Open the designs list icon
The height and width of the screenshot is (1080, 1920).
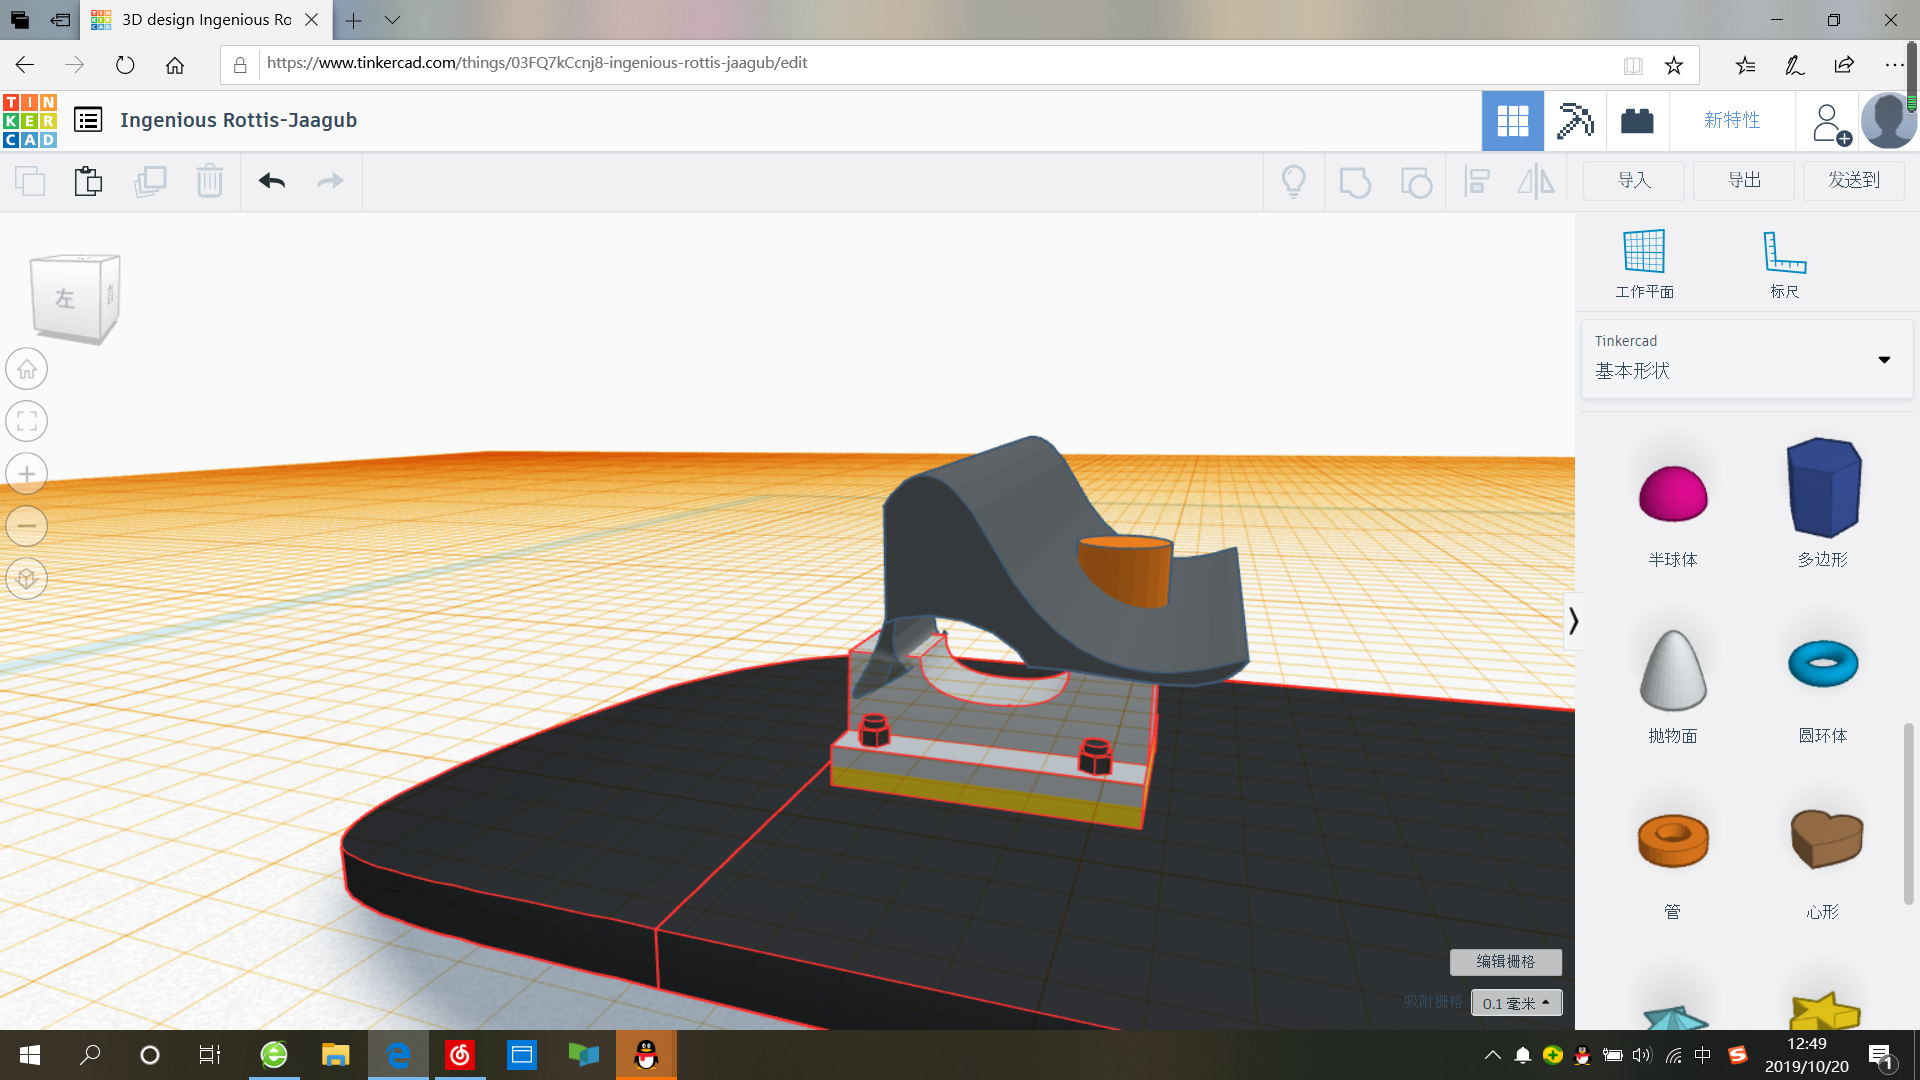[x=88, y=120]
